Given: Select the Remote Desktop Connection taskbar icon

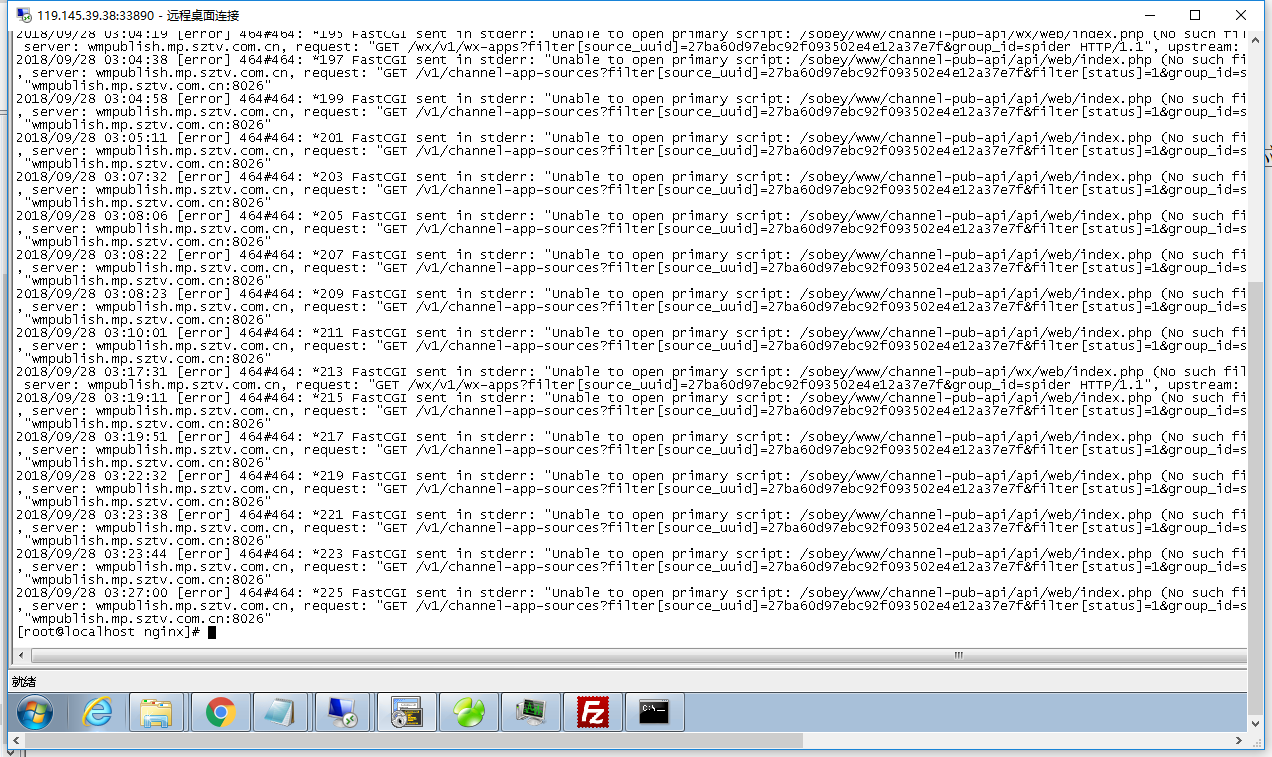Looking at the screenshot, I should pos(344,712).
